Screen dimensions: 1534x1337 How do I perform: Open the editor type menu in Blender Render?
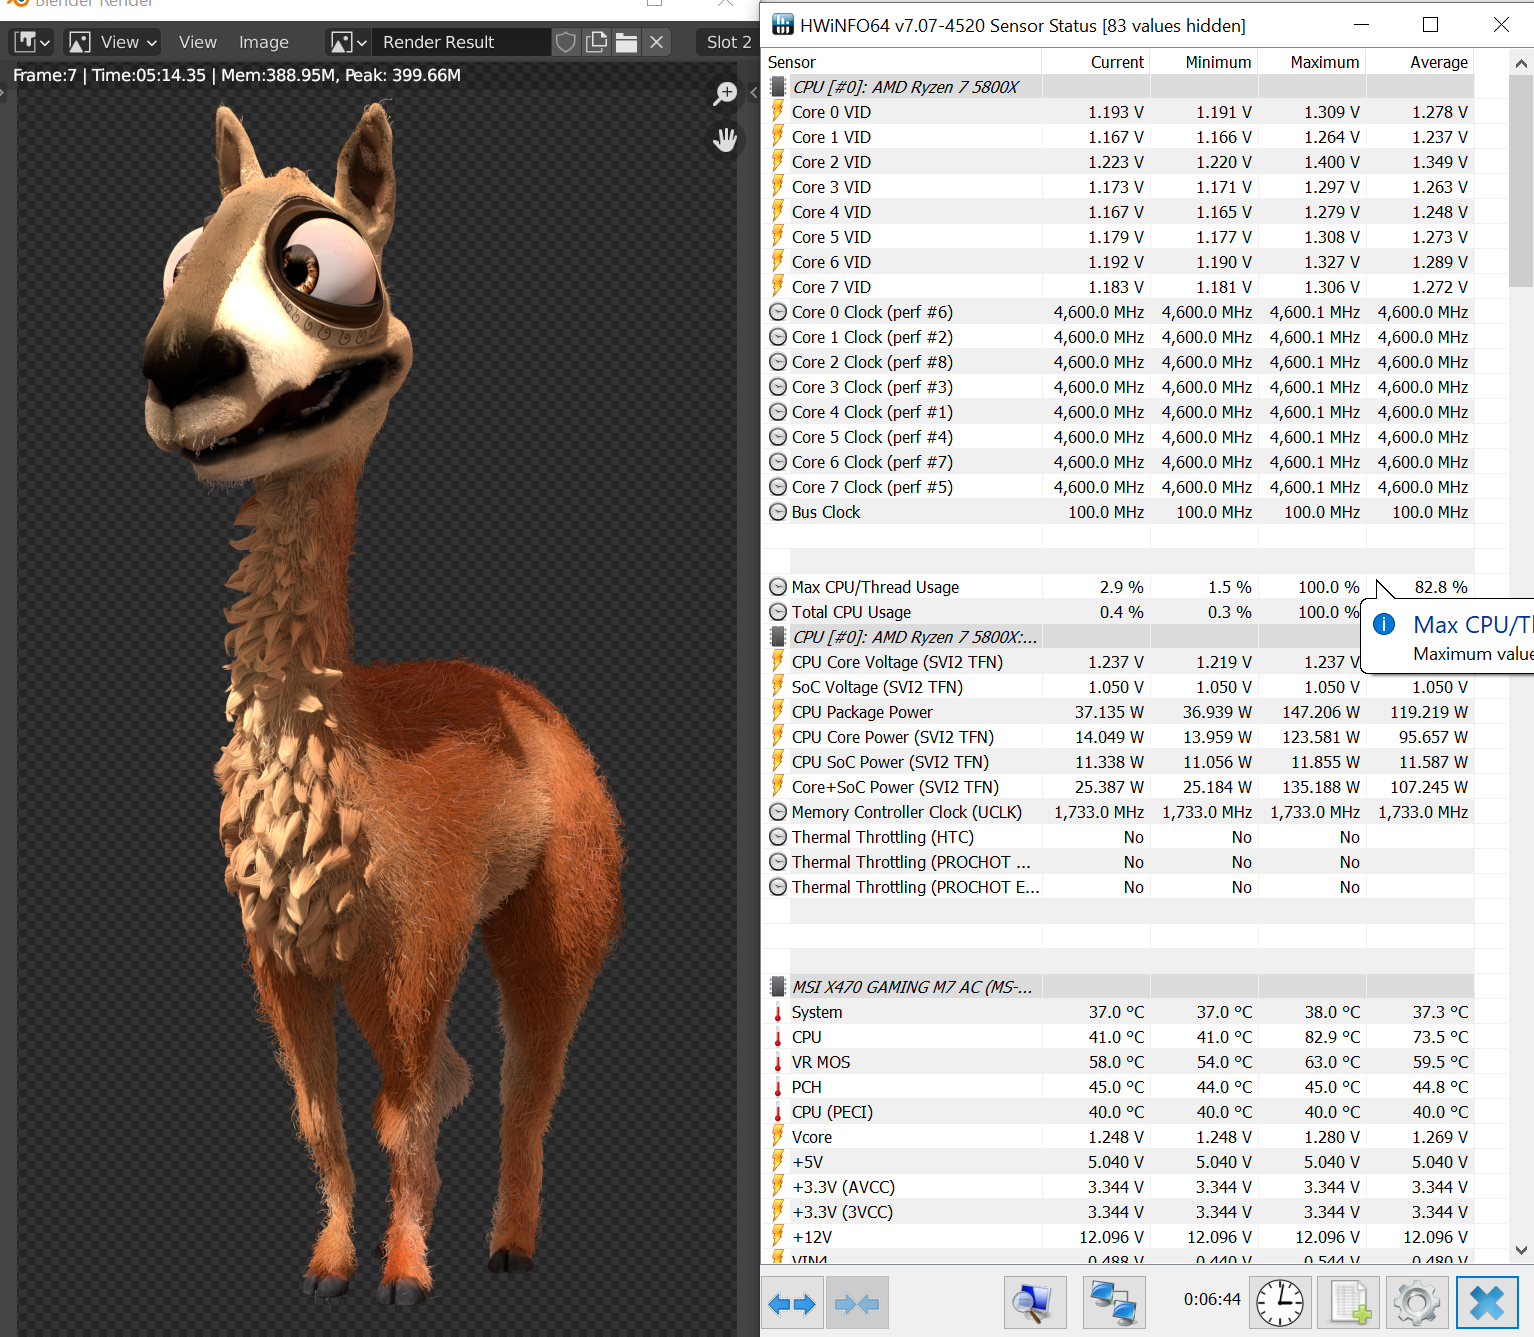[32, 42]
